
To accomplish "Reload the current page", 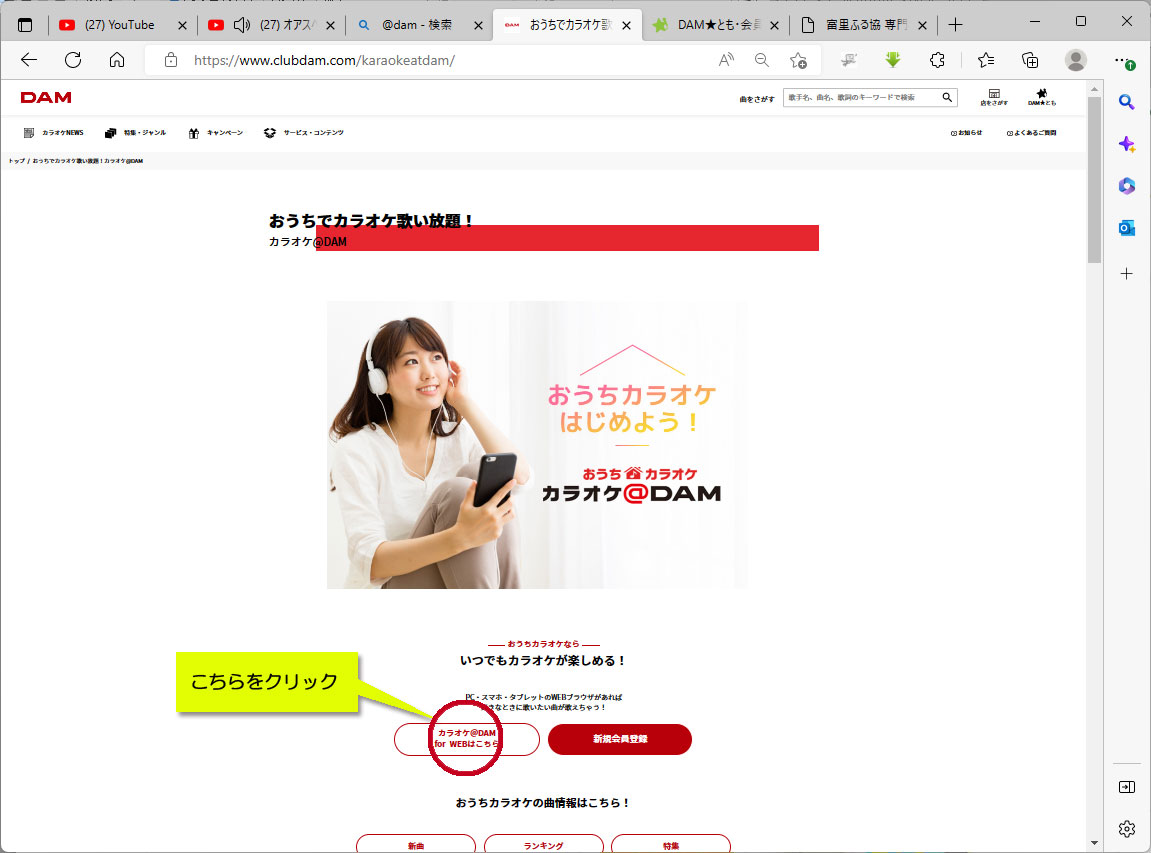I will [73, 60].
